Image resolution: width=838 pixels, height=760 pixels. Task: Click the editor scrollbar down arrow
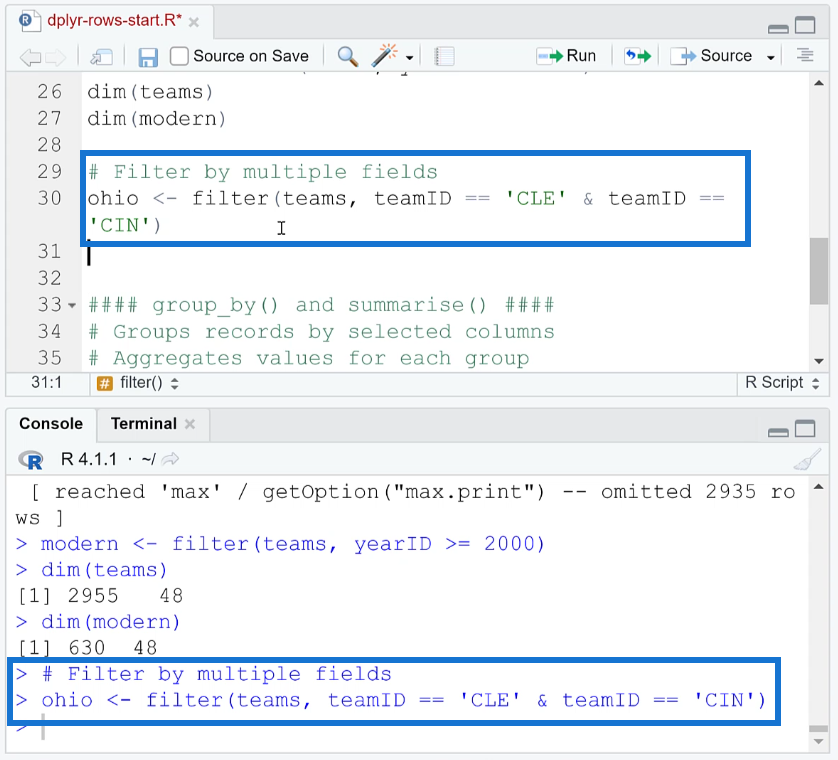[x=819, y=361]
